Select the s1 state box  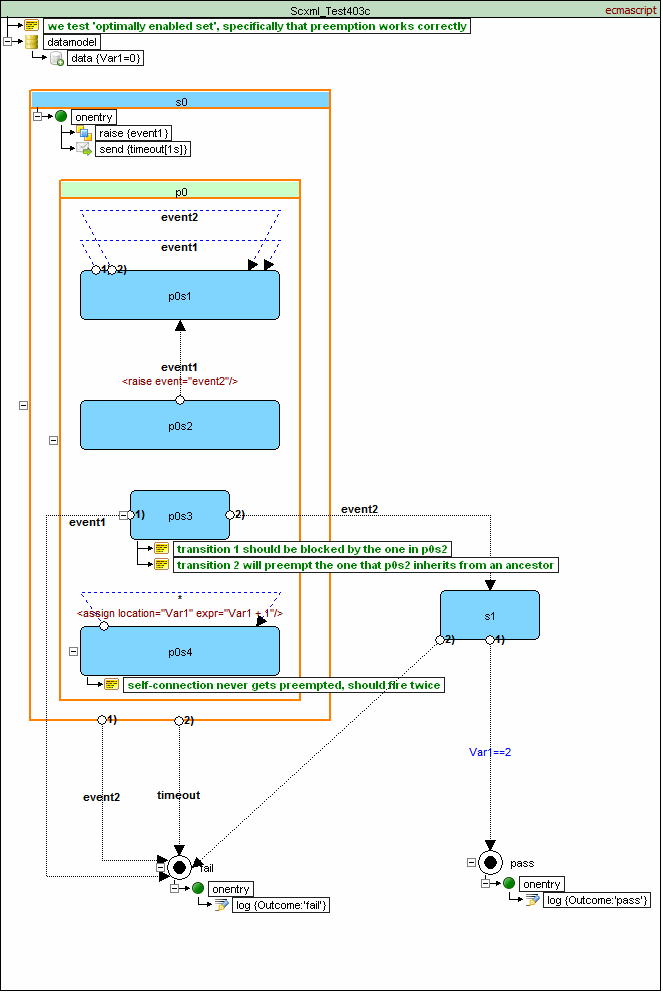tap(489, 614)
